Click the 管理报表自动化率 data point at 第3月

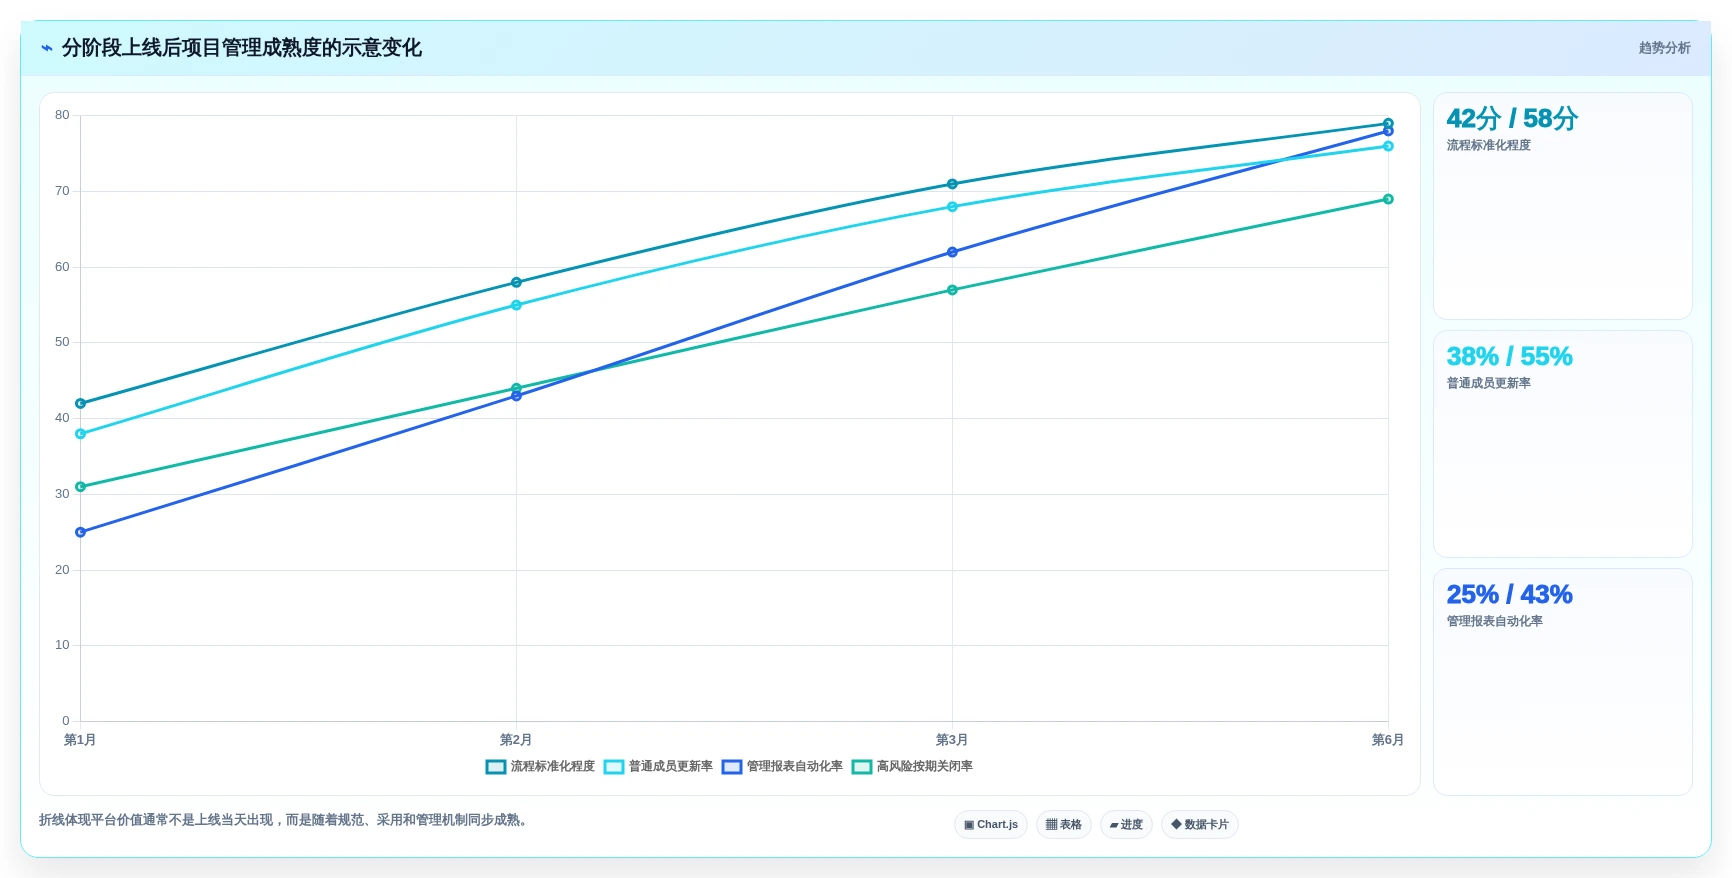click(x=952, y=253)
